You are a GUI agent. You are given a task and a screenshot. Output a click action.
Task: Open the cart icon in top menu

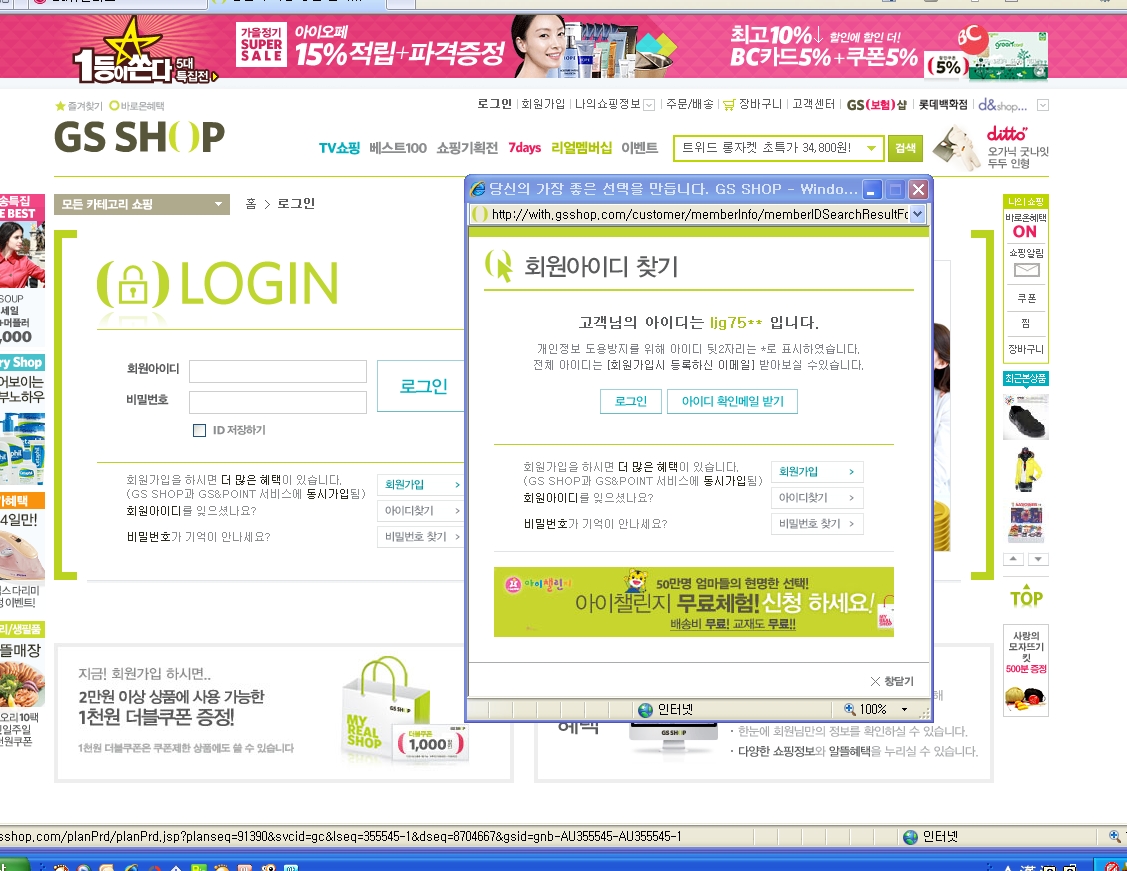(729, 105)
